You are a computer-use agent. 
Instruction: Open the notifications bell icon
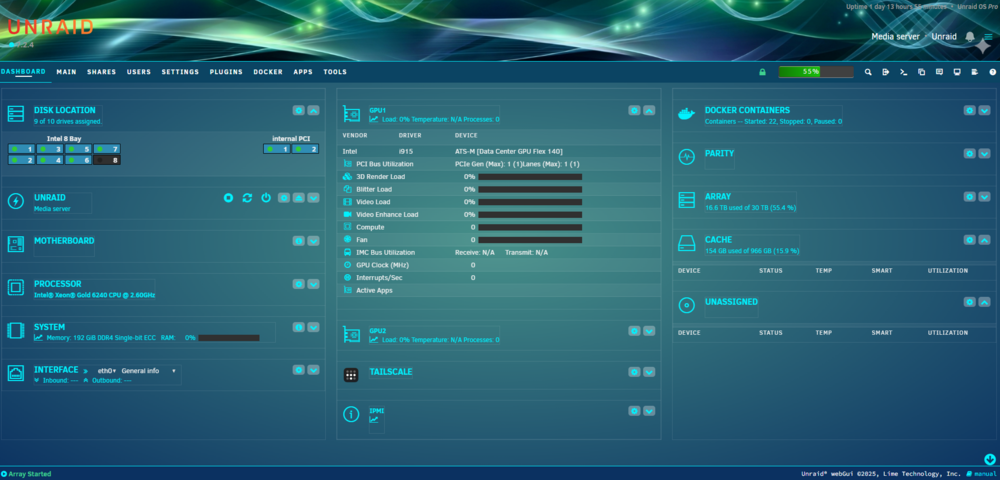(970, 36)
